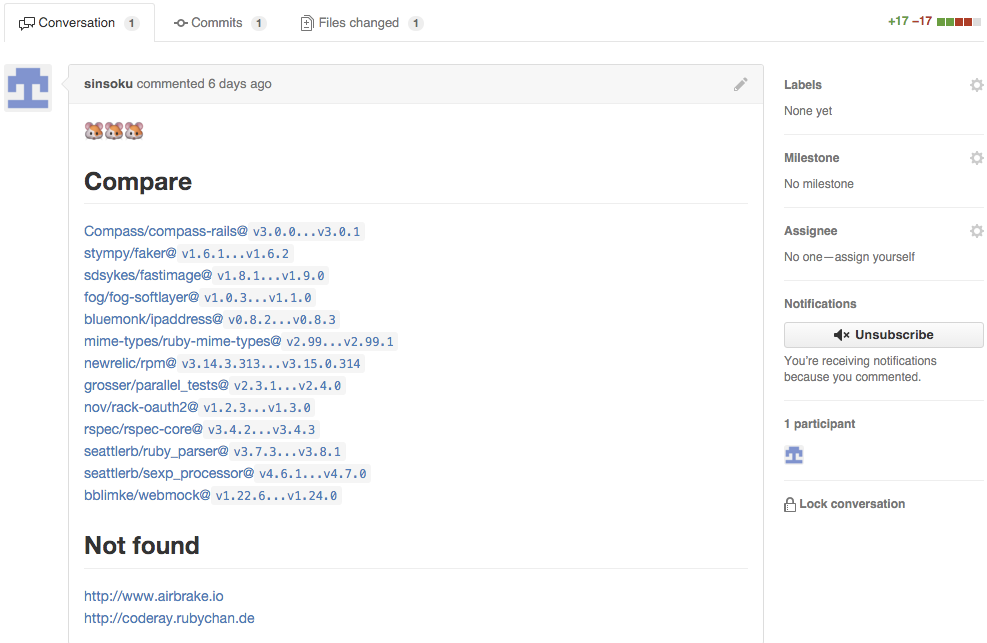This screenshot has height=643, width=987.
Task: Open the seattlerb/sexp_processor compare link
Action: [227, 474]
